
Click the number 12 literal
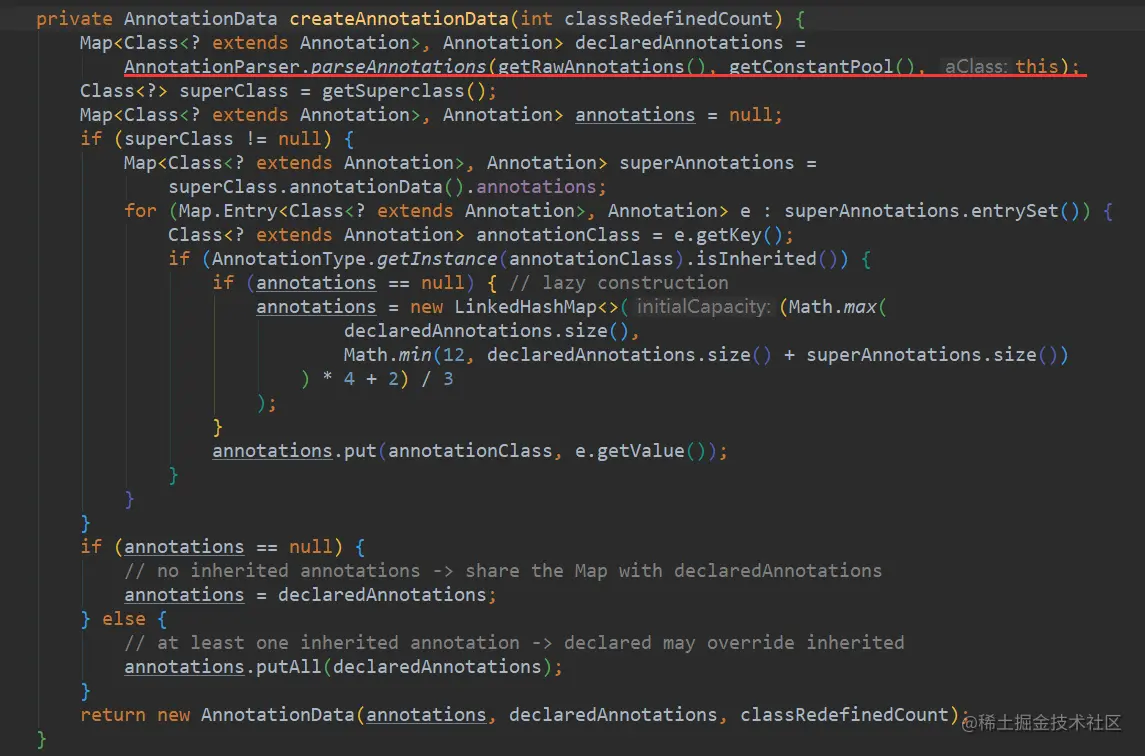point(453,354)
